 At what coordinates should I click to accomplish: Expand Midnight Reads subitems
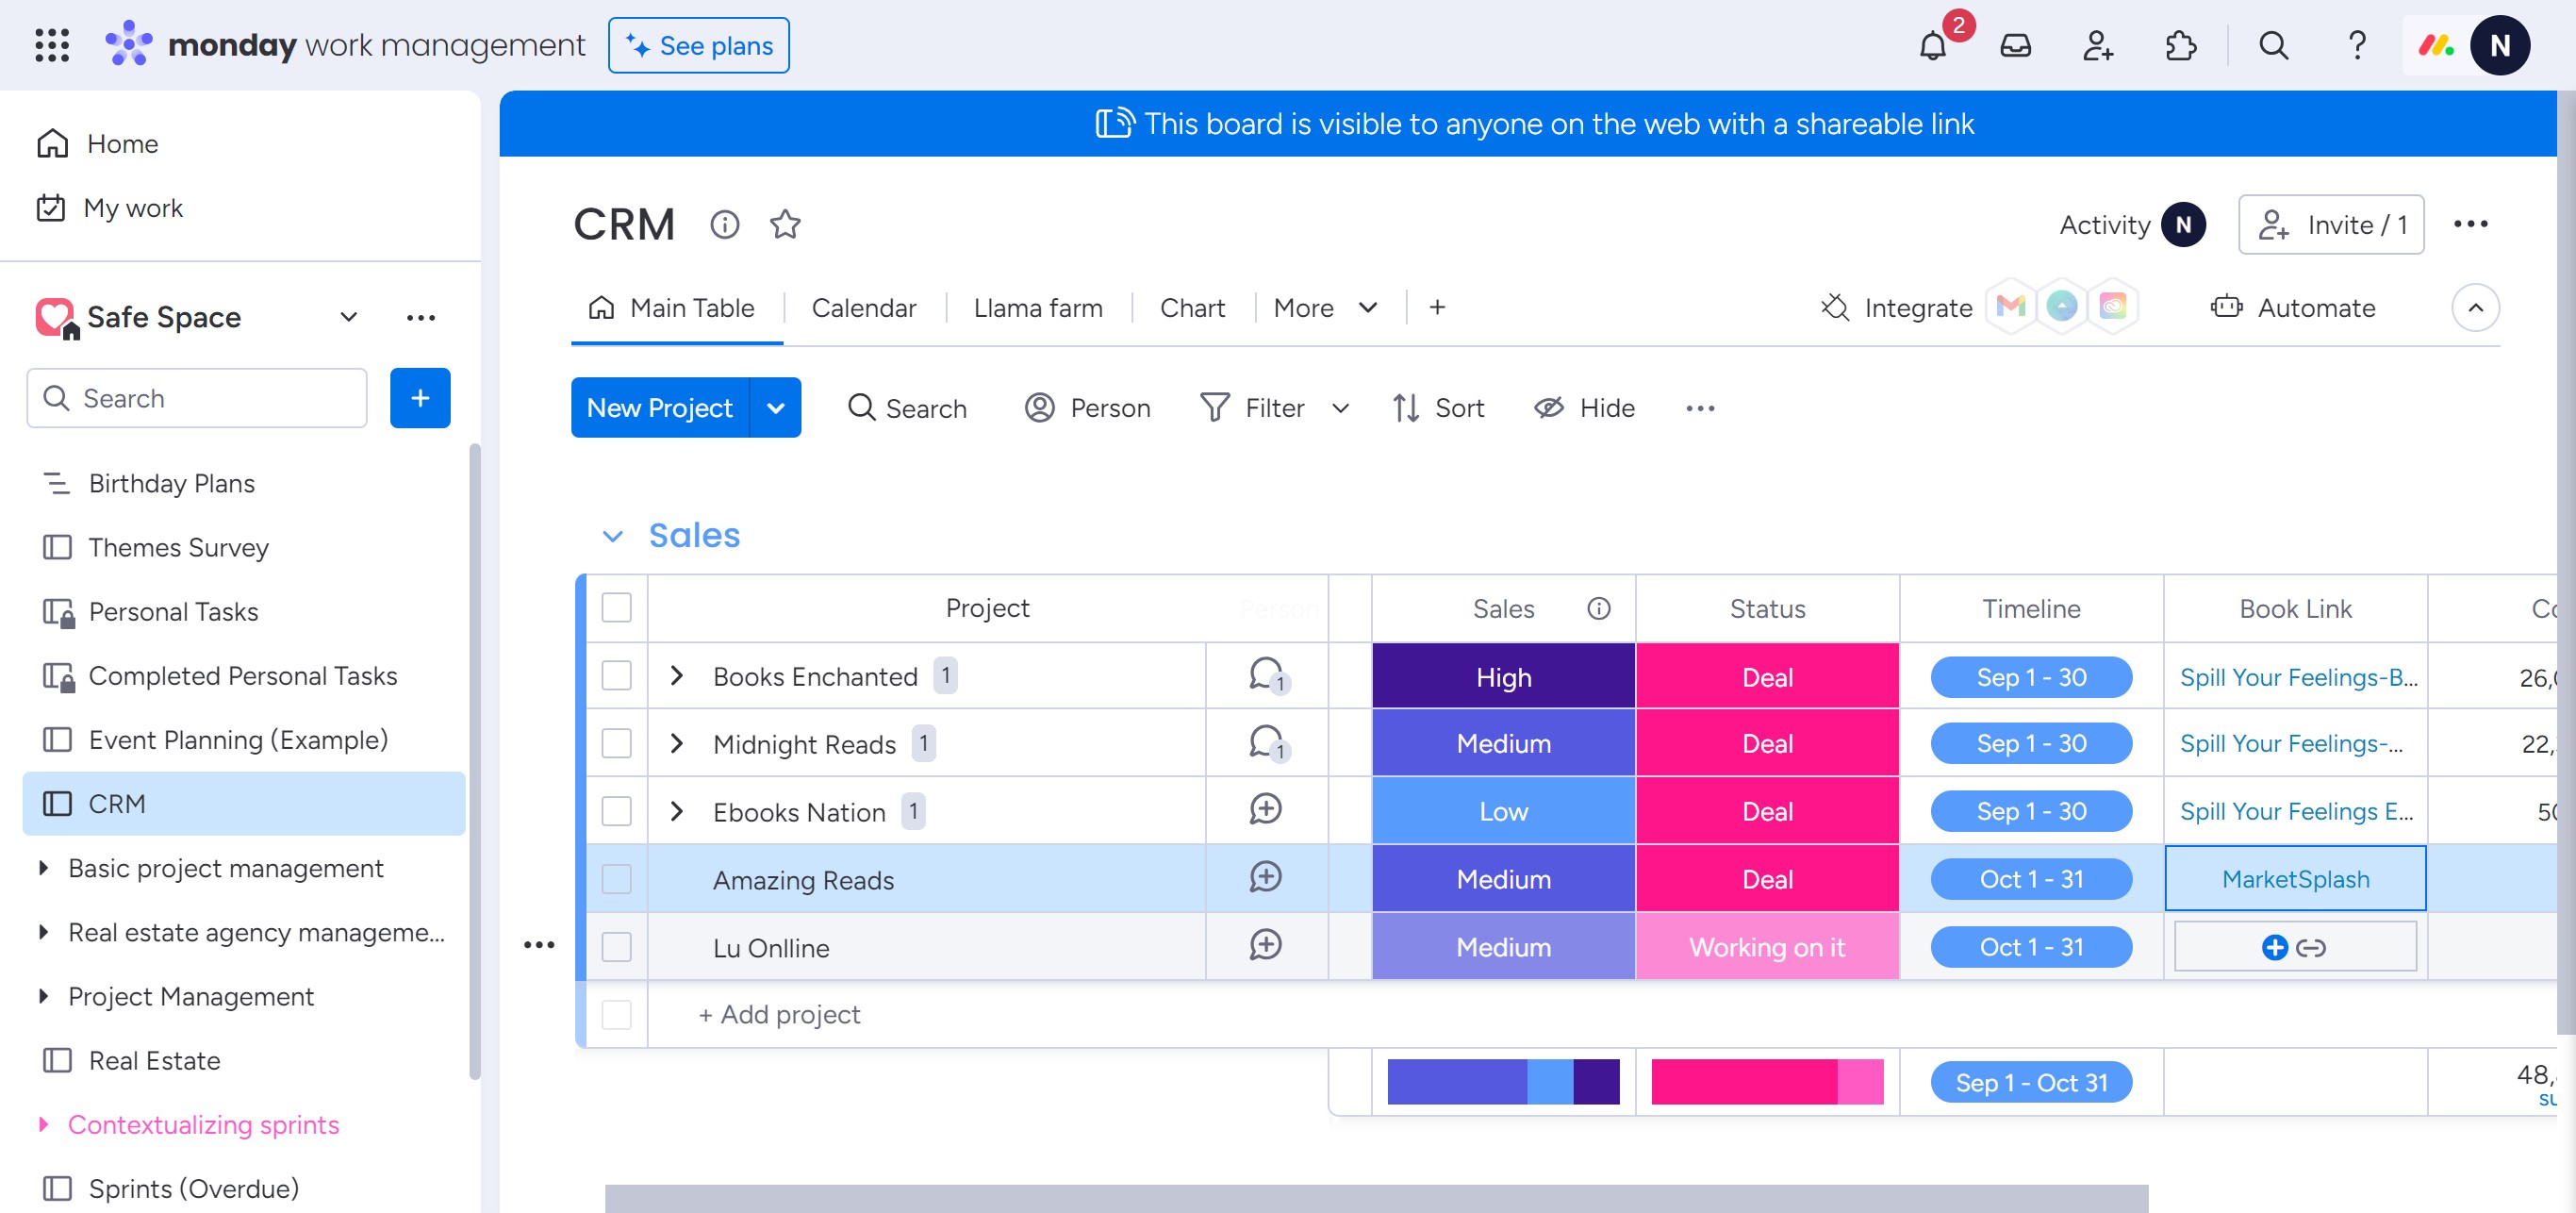click(x=677, y=743)
